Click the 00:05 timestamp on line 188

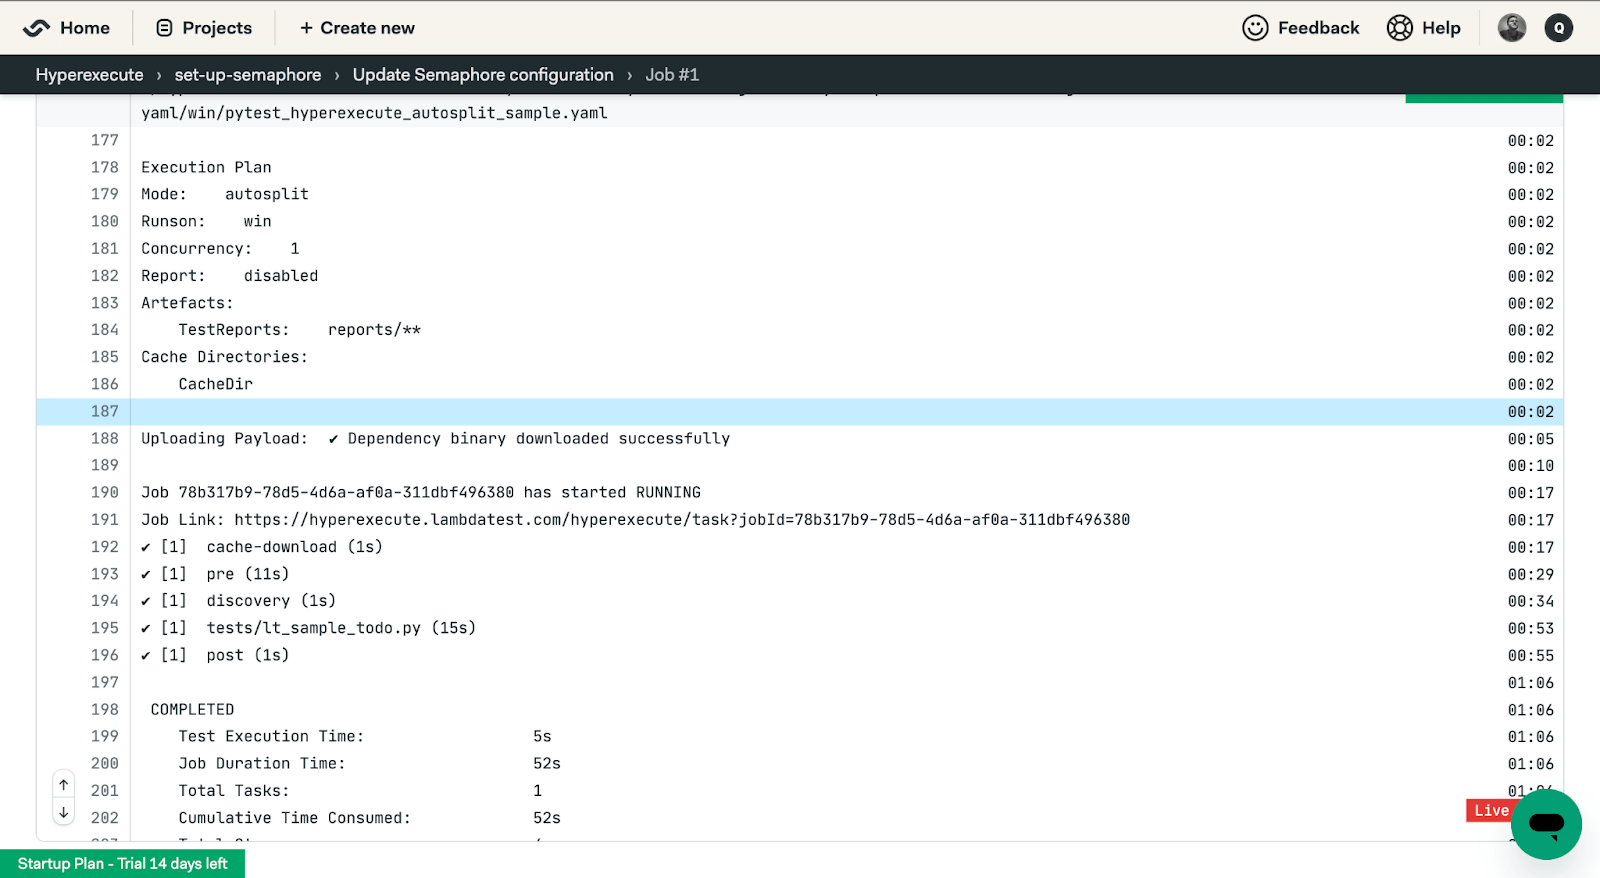1531,439
